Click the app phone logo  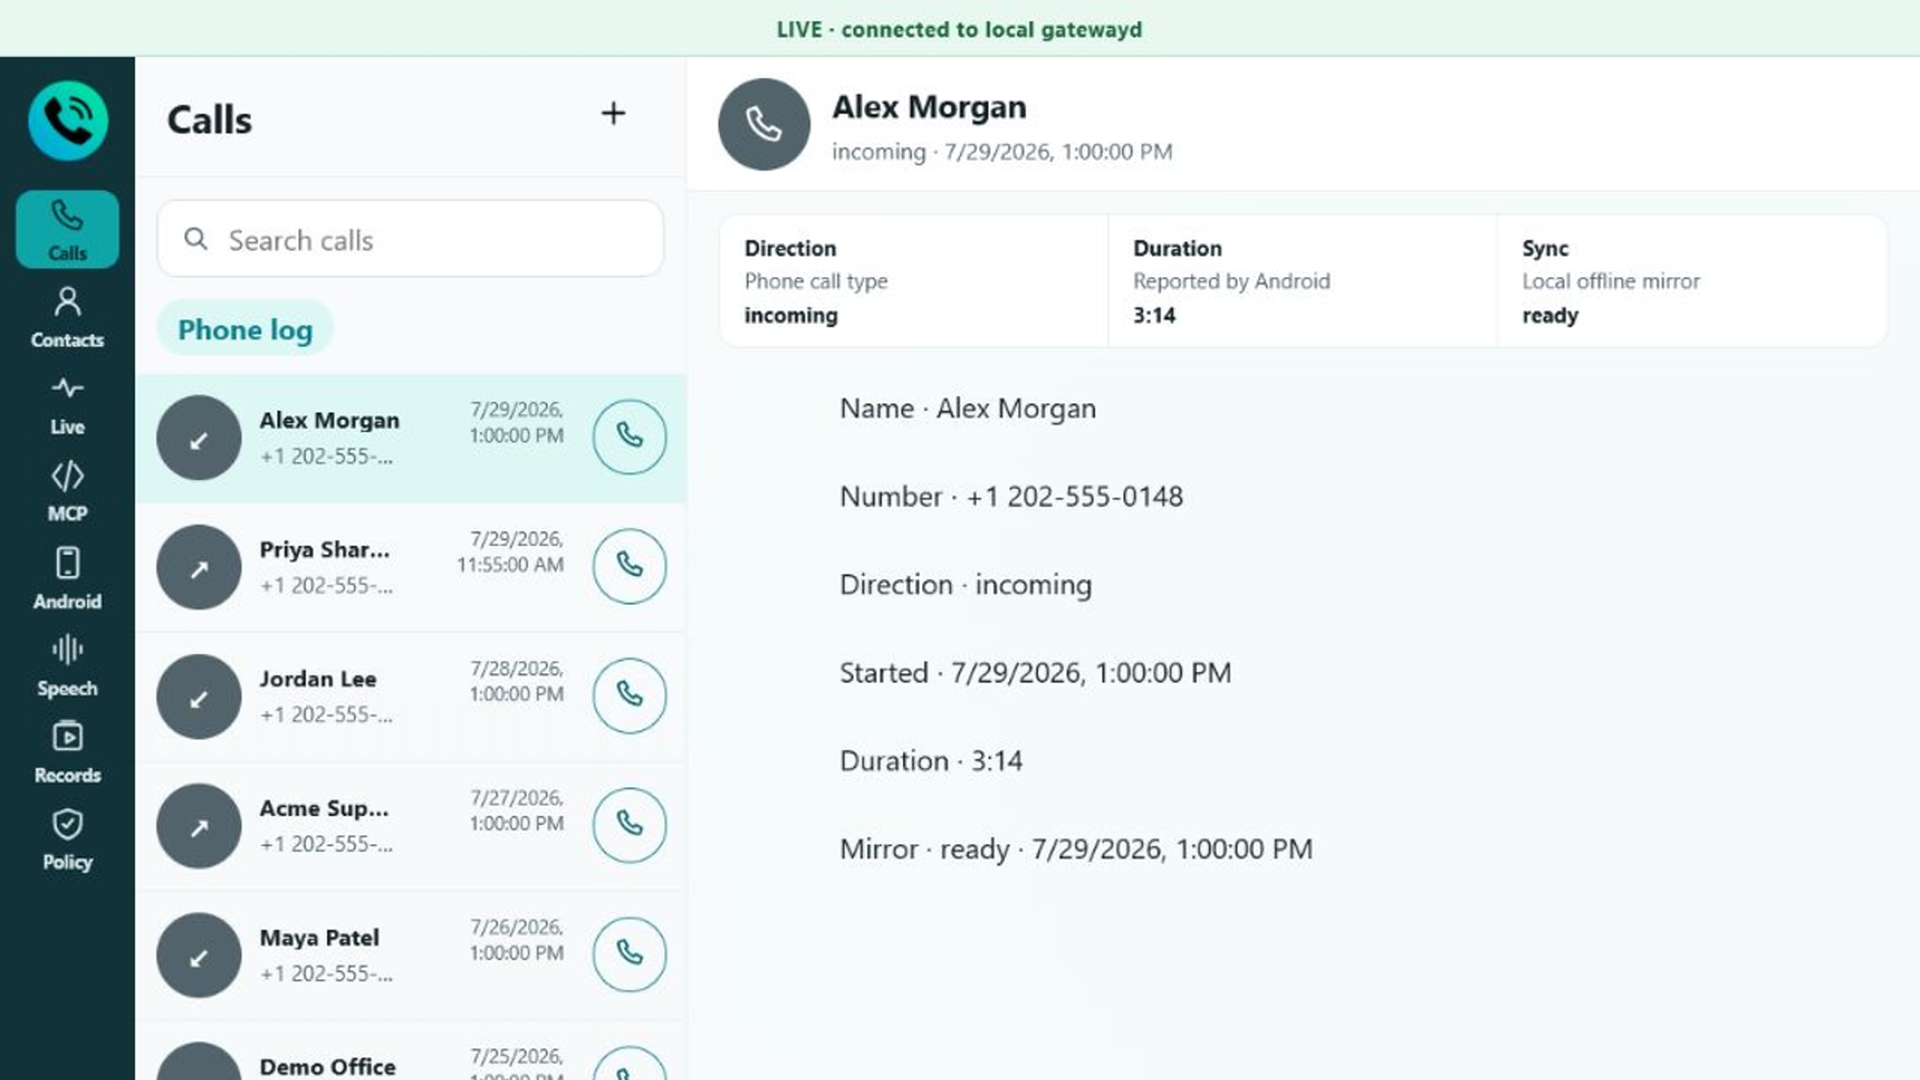point(68,121)
